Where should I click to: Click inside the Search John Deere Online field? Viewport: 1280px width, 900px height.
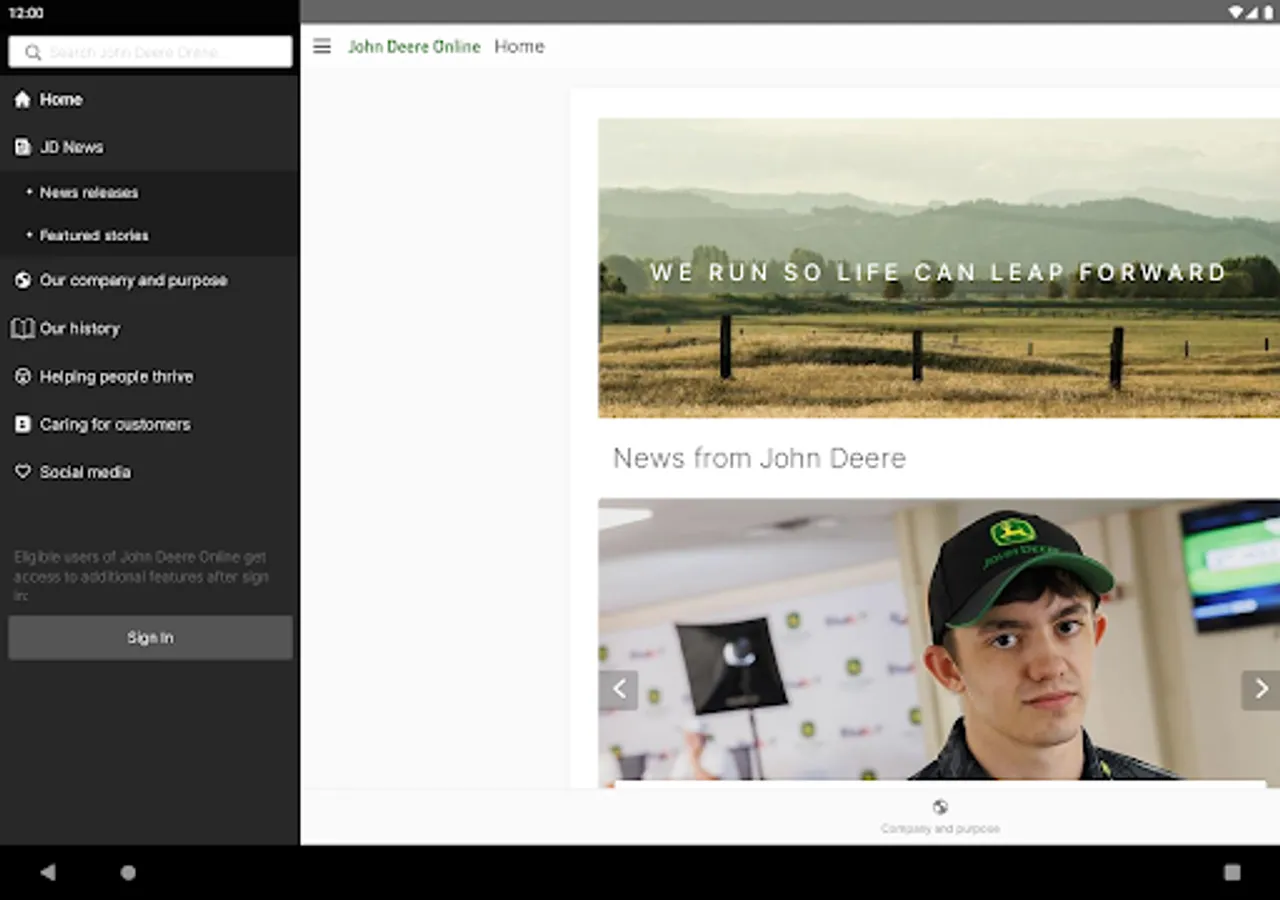[x=150, y=51]
